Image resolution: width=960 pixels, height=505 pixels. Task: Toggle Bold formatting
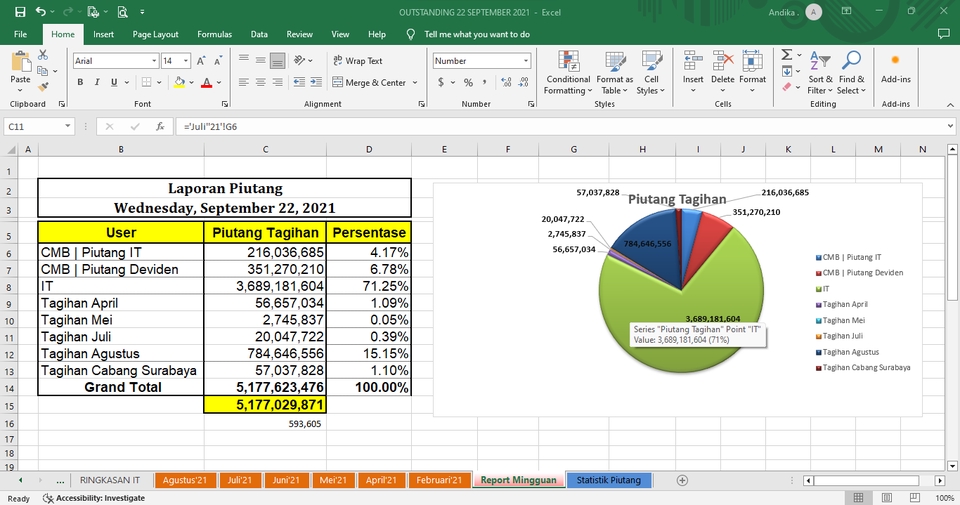pos(80,82)
